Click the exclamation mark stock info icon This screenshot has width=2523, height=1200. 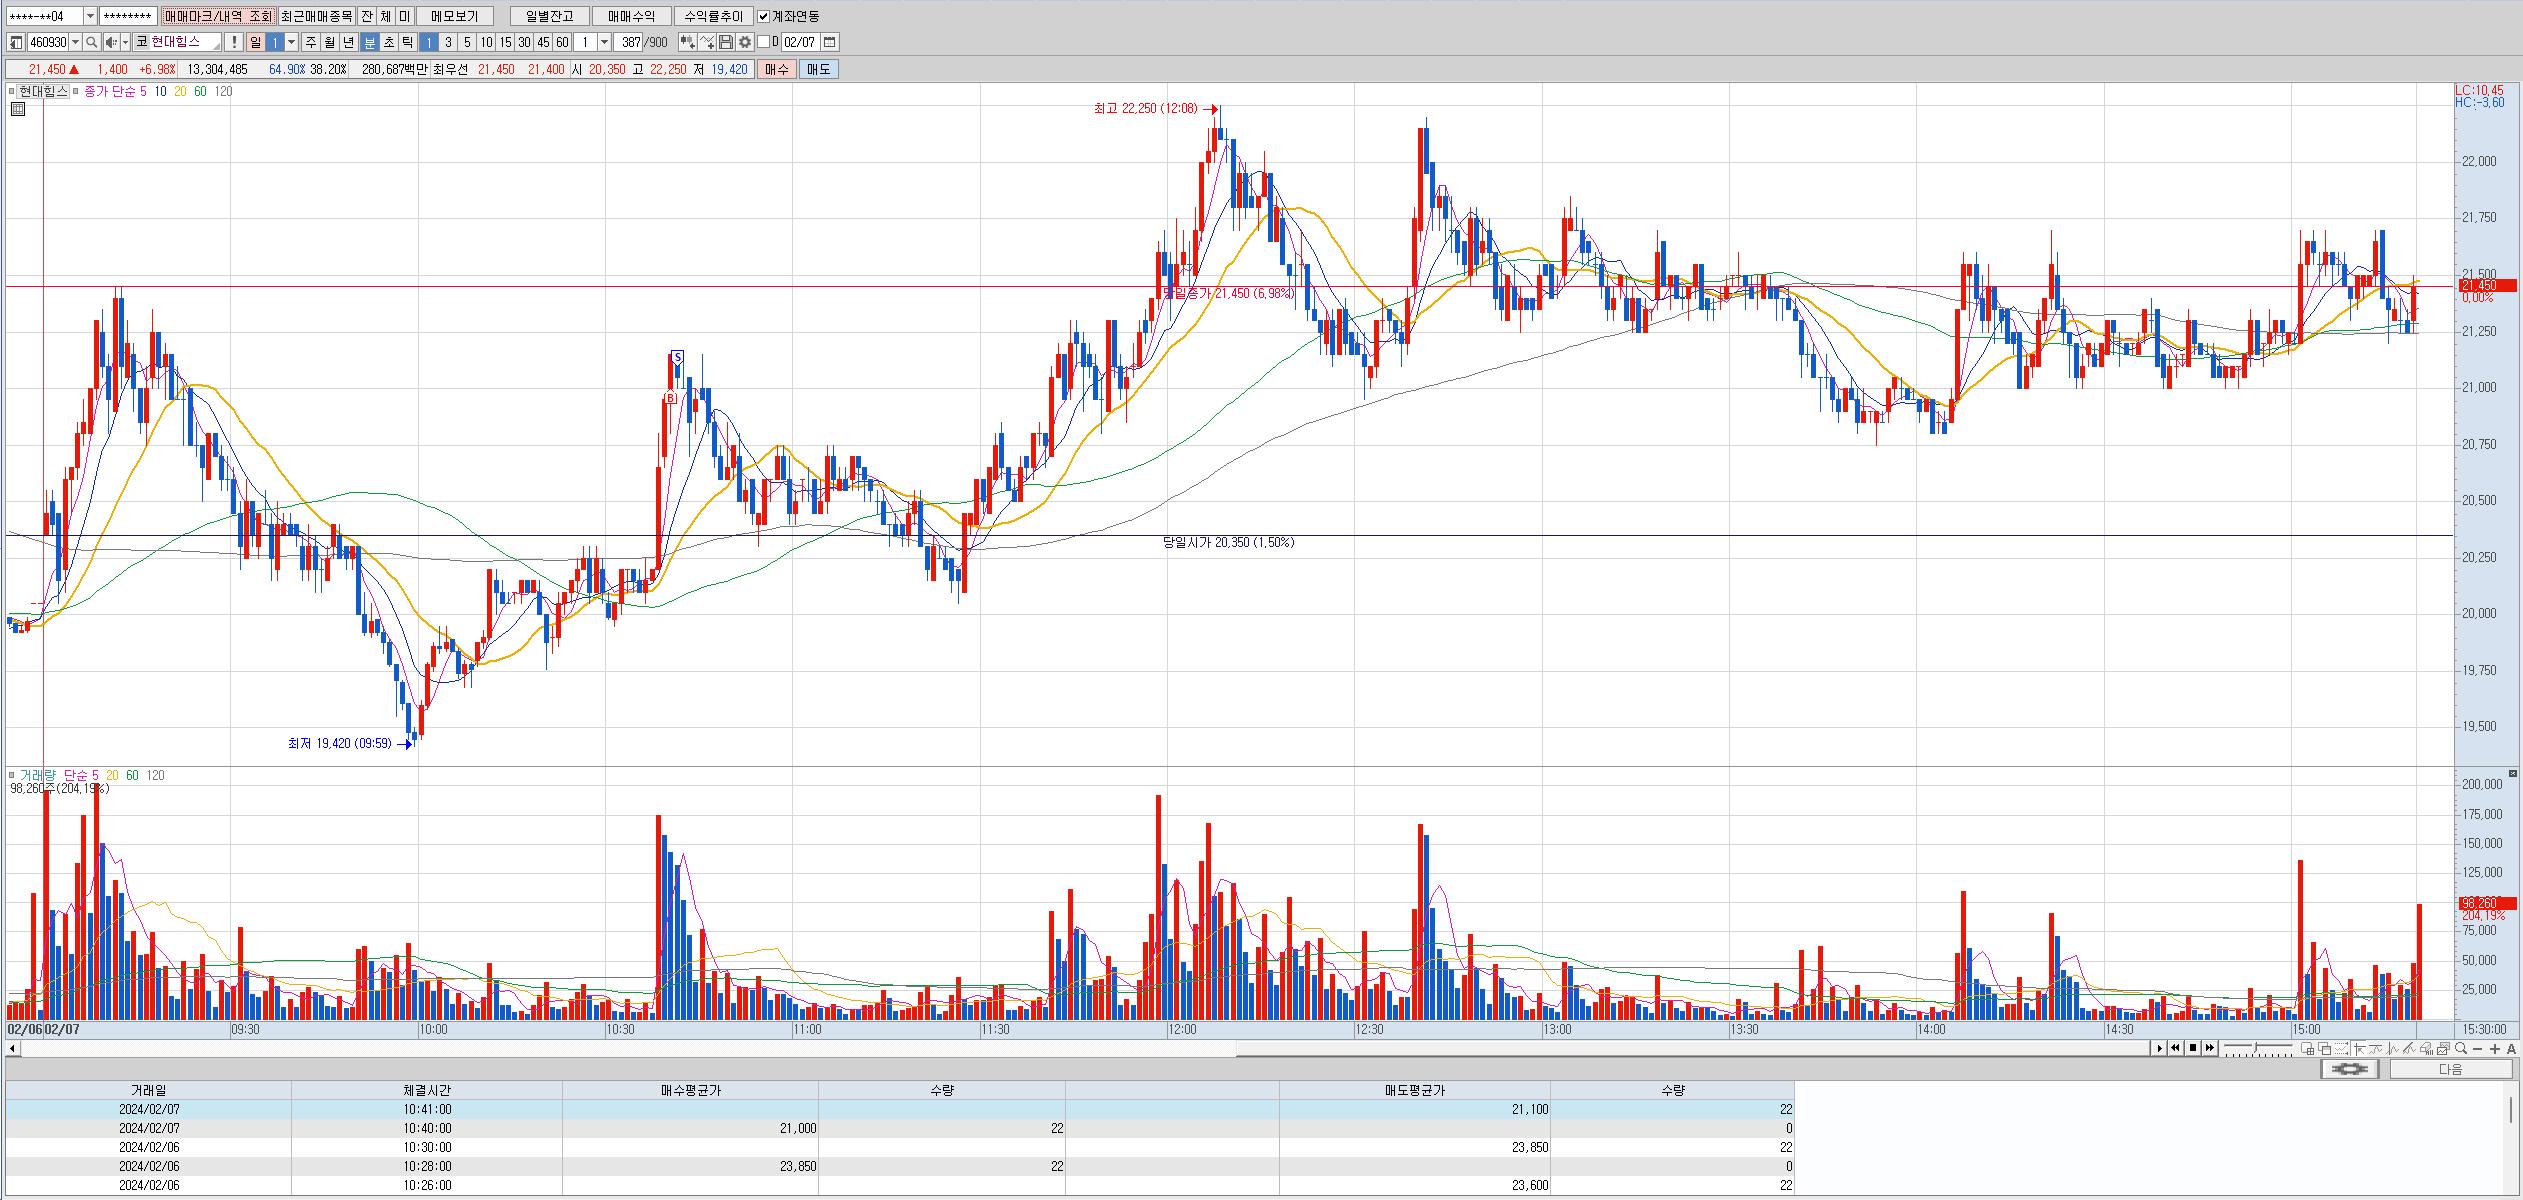click(233, 42)
